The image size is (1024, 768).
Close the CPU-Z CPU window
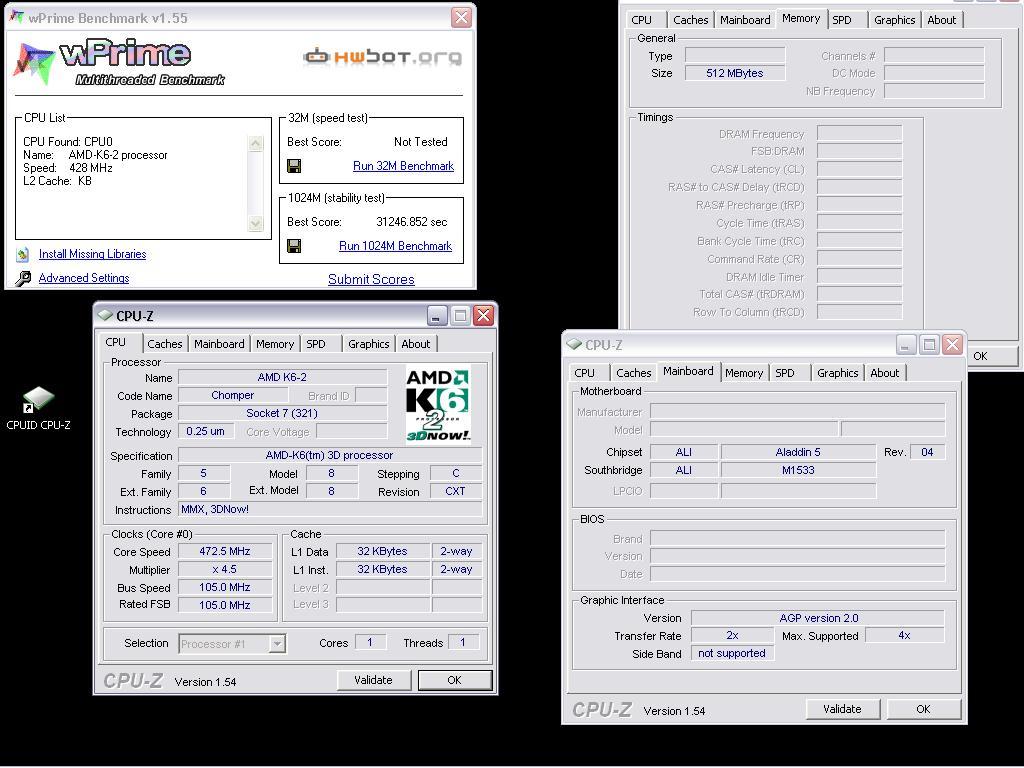pos(483,315)
